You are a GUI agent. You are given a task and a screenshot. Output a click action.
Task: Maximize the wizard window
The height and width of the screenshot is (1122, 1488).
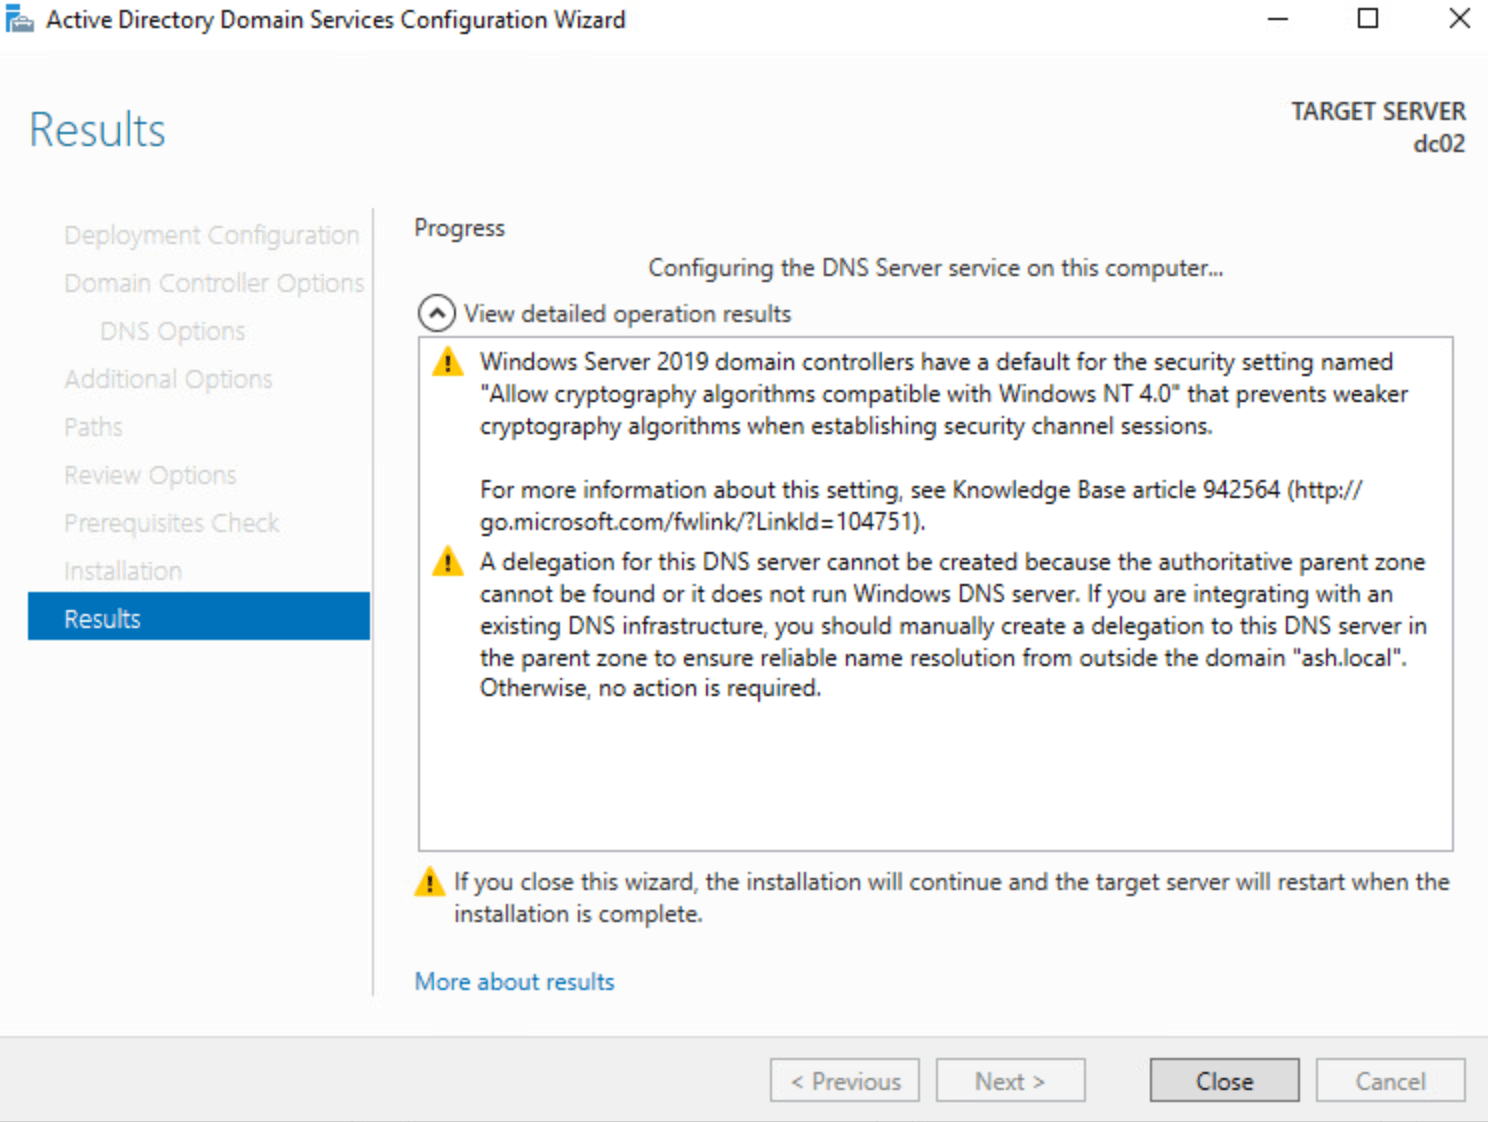pos(1367,19)
